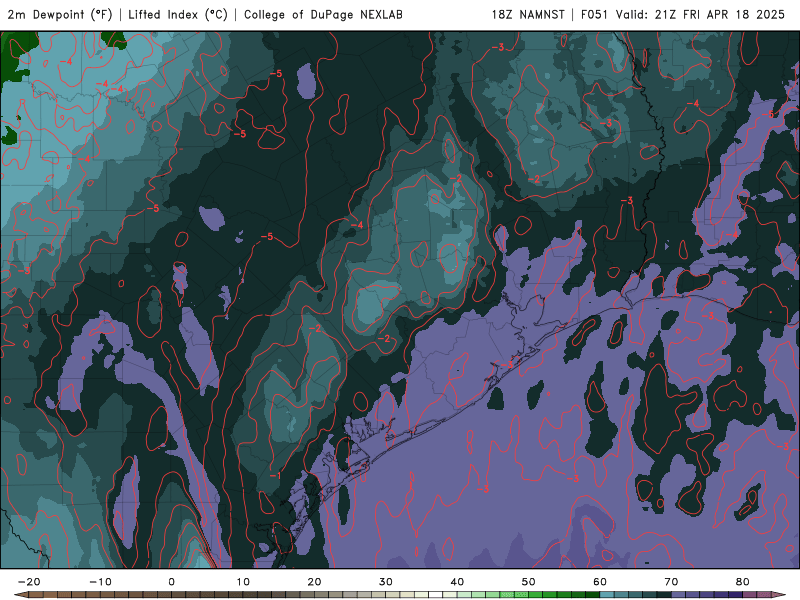Click the "40" color scale label
The height and width of the screenshot is (600, 800).
coord(457,582)
